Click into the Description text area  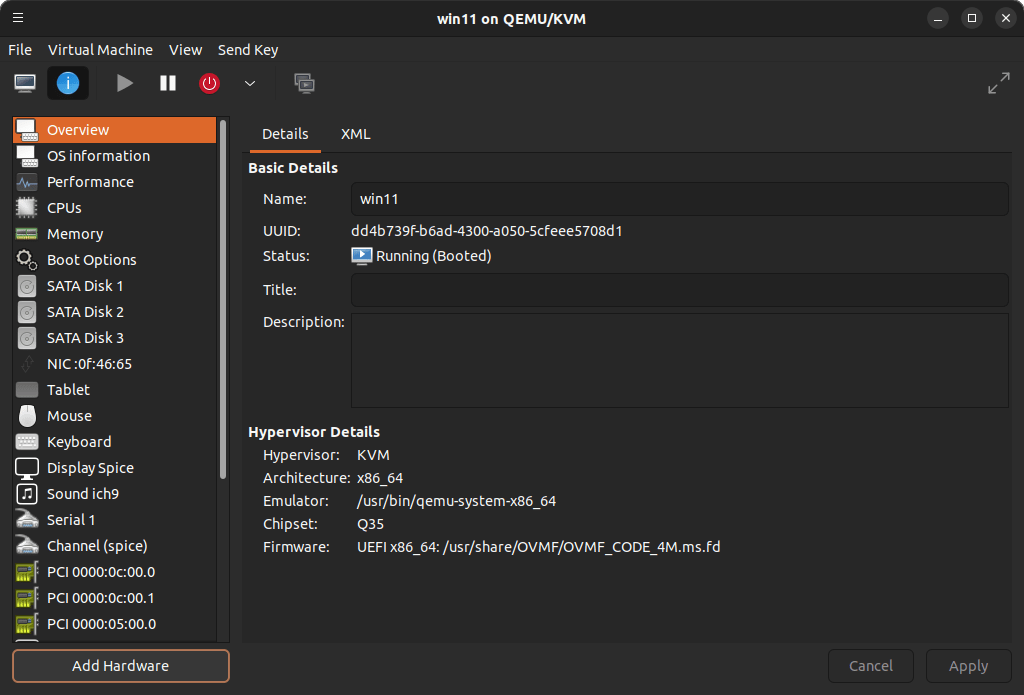pos(679,360)
